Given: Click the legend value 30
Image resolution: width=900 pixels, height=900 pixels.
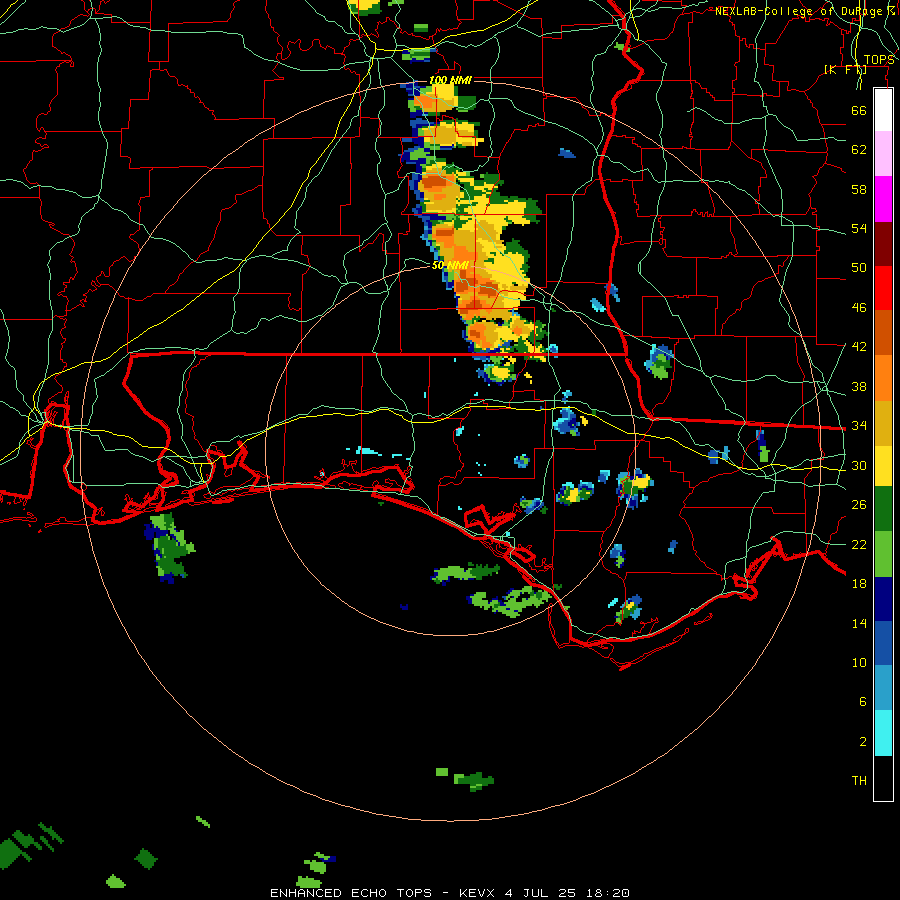Looking at the screenshot, I should [859, 465].
